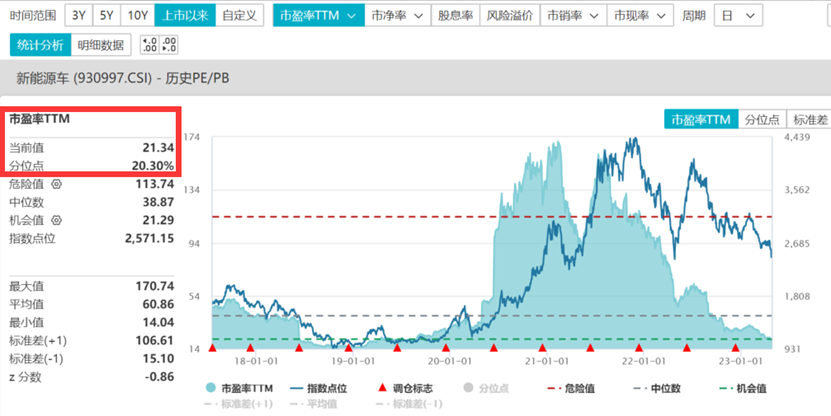The height and width of the screenshot is (416, 831).
Task: Click the decrease decimal places icon
Action: [170, 44]
